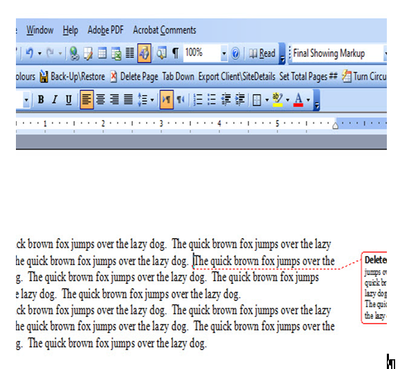This screenshot has height=369, width=400.
Task: Open the Tables and Borders pencil icon
Action: (x=88, y=53)
